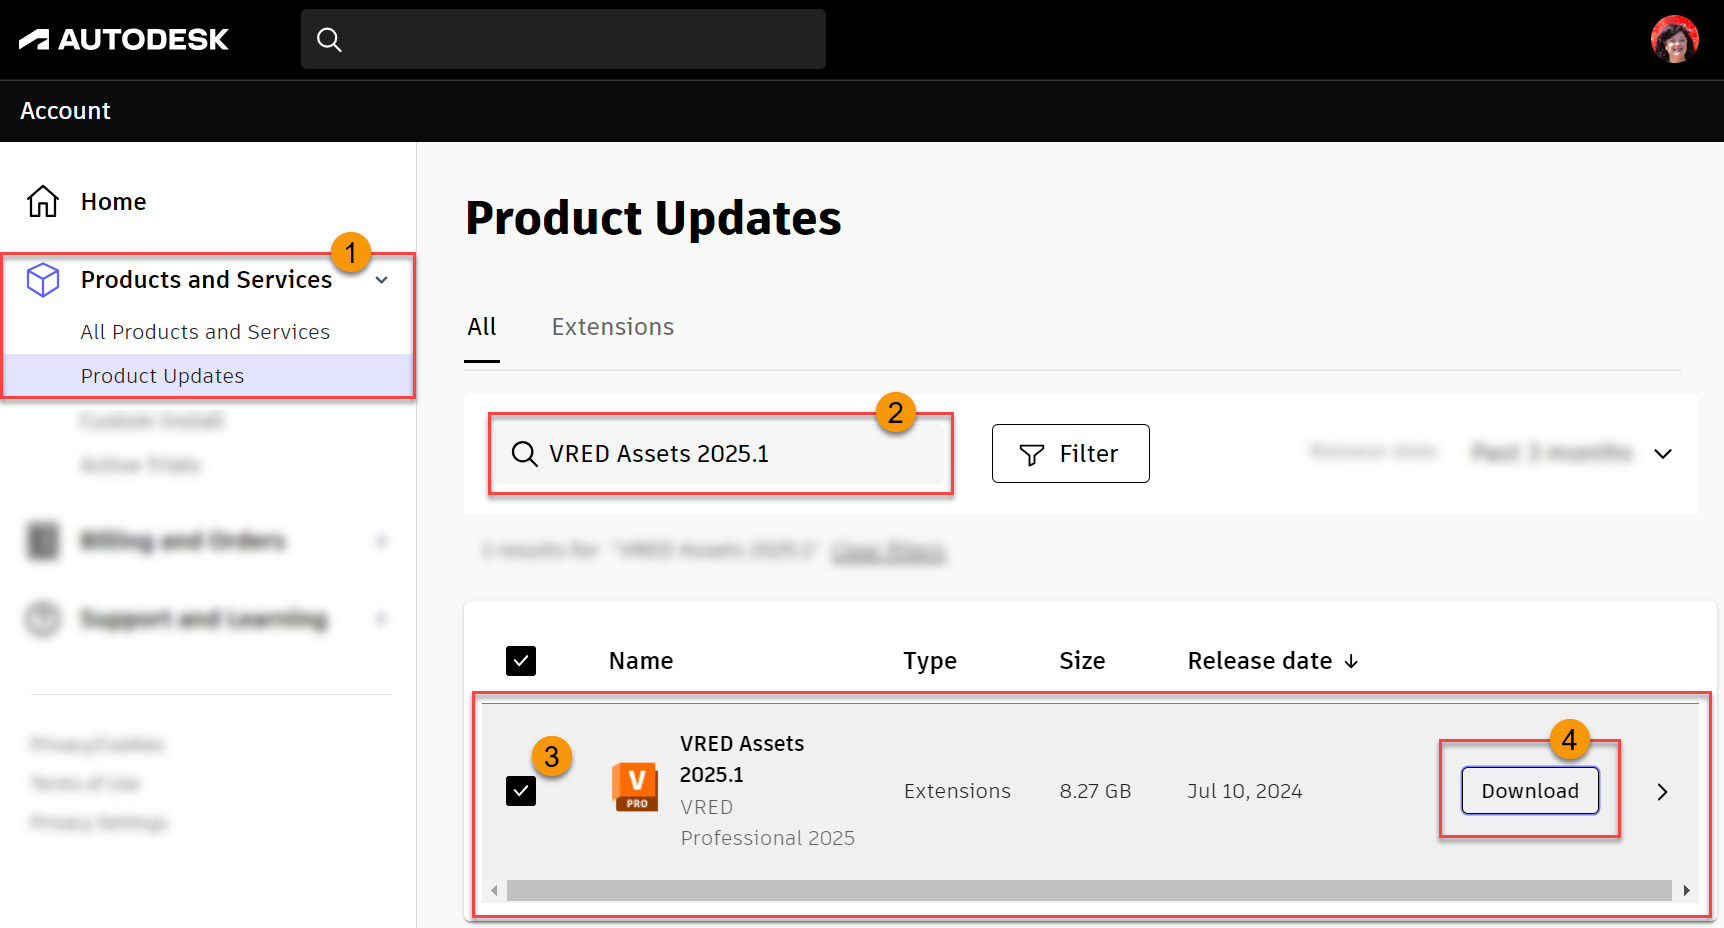
Task: Click the user profile avatar
Action: [1674, 39]
